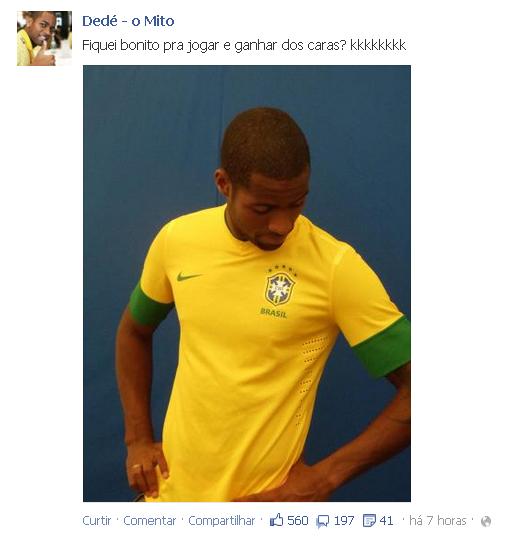Show the 197 comments
This screenshot has width=523, height=537.
(344, 521)
